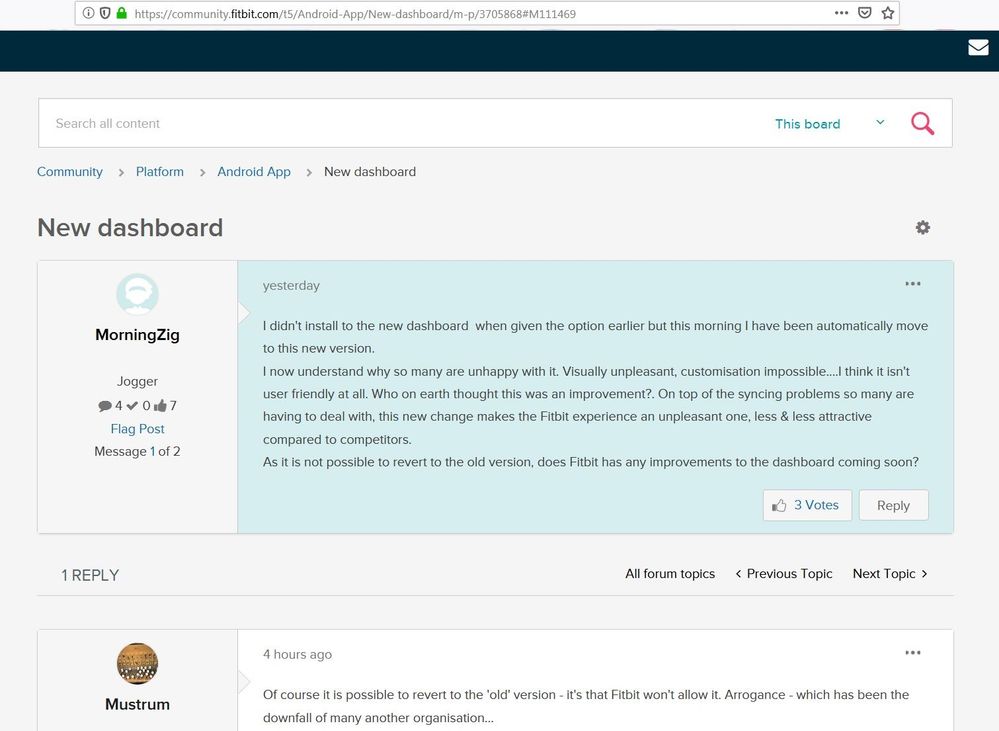The height and width of the screenshot is (731, 999).
Task: Go to Platform breadcrumb
Action: coord(159,171)
